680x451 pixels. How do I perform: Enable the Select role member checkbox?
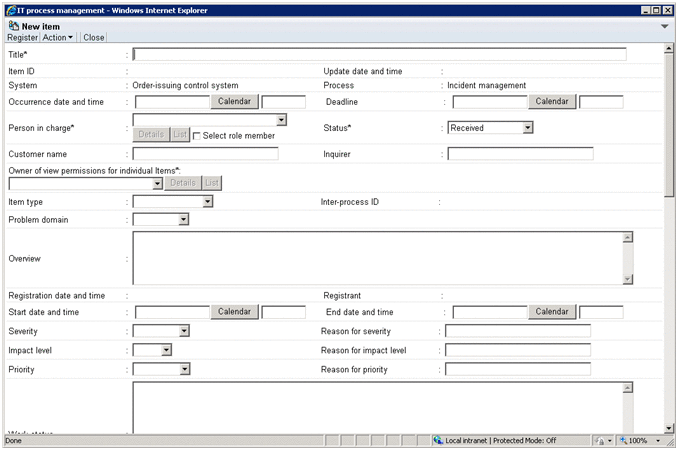(197, 135)
